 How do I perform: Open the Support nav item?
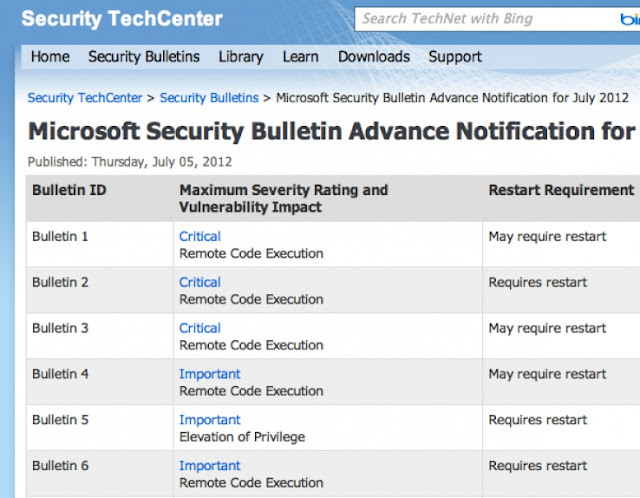point(455,57)
